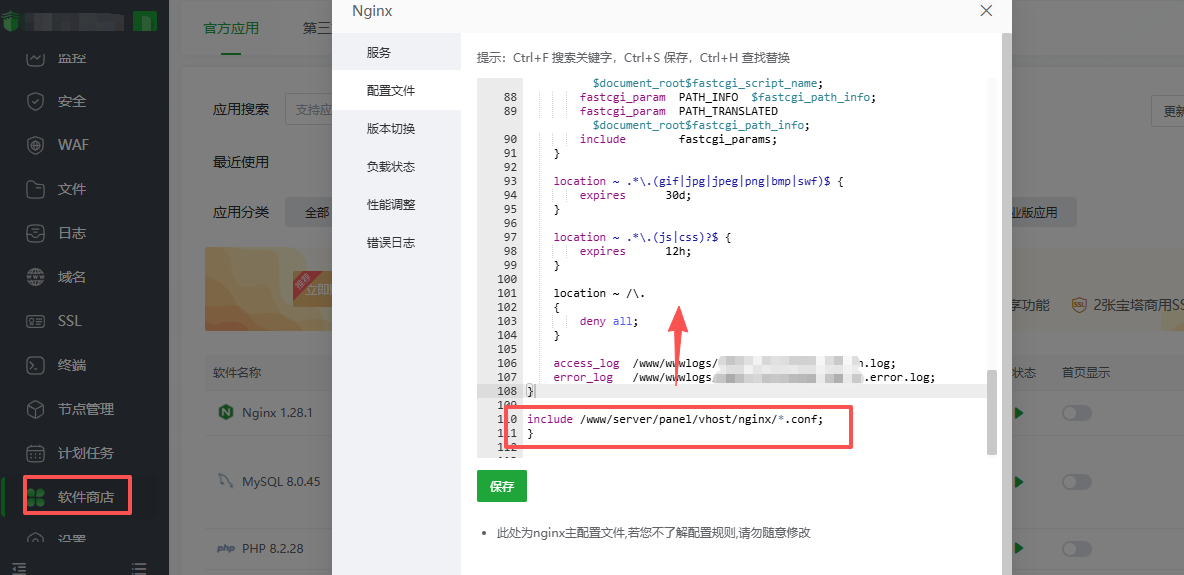Open the 终端 terminal icon
Viewport: 1184px width, 575px height.
pos(35,365)
